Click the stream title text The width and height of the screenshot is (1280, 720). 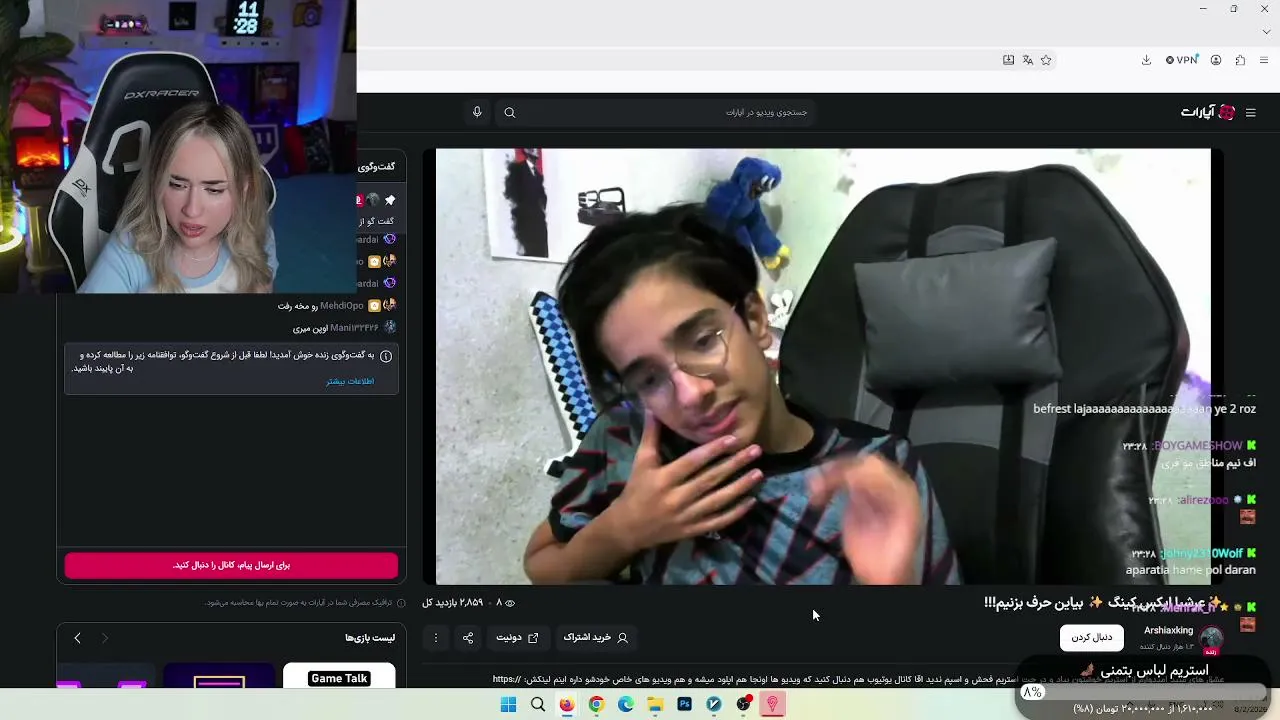point(1104,602)
